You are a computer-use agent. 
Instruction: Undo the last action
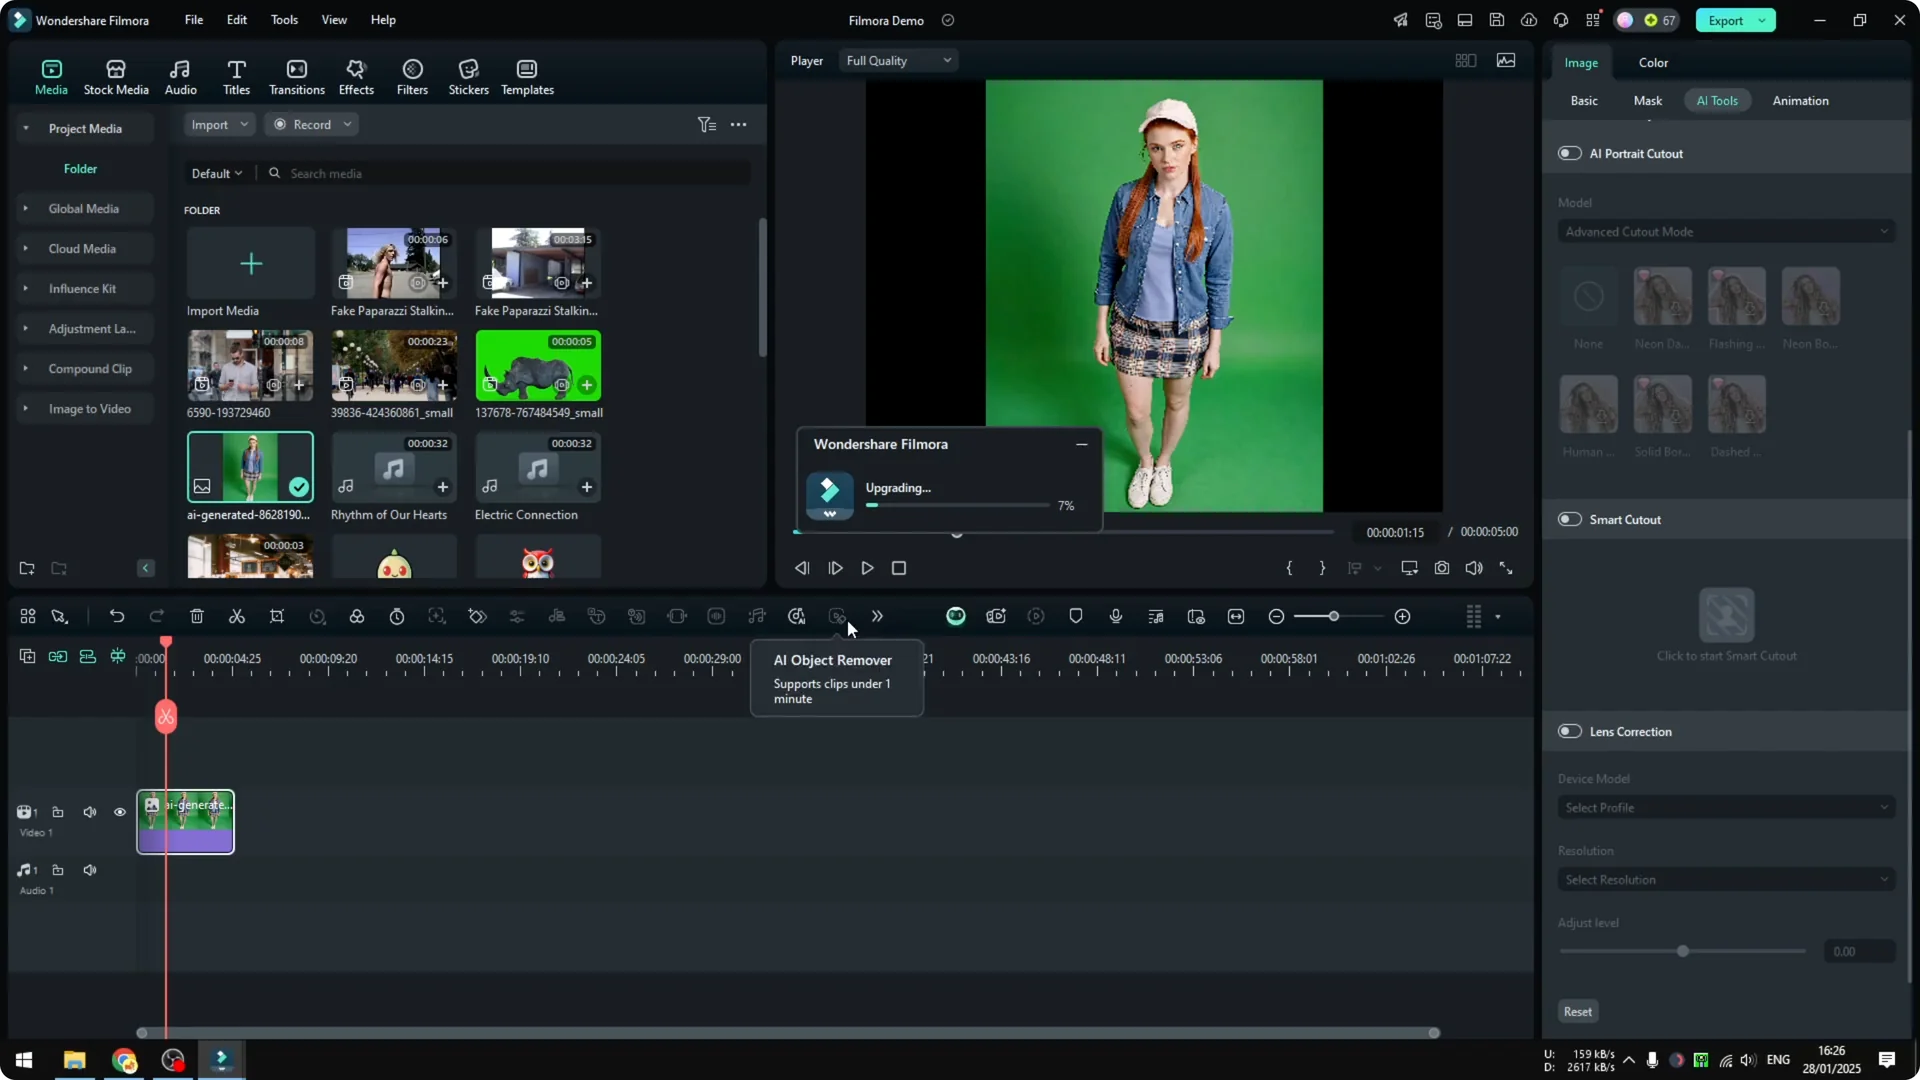click(117, 616)
